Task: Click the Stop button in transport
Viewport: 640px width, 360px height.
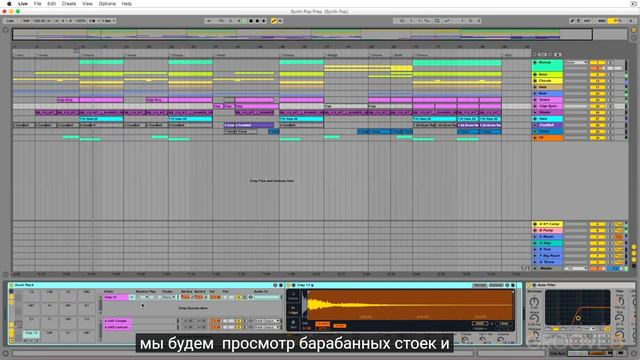Action: 251,20
